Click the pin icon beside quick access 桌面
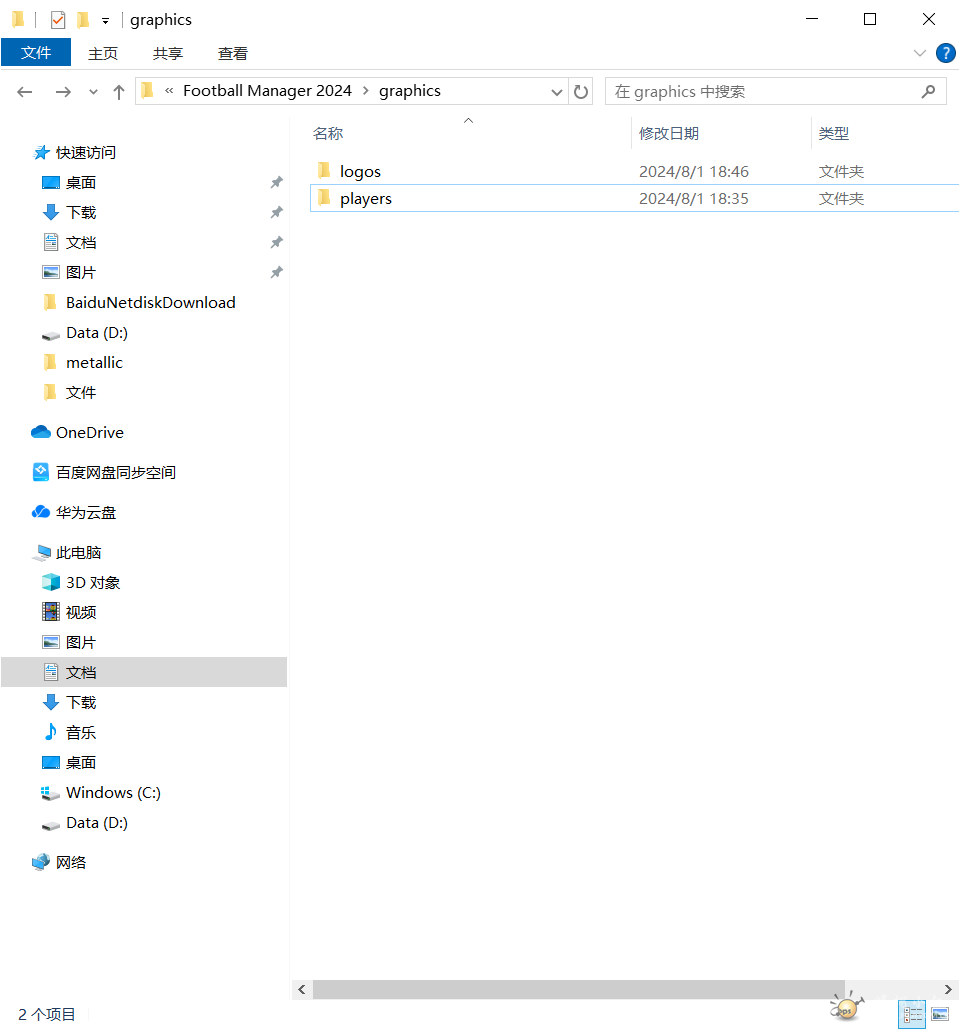This screenshot has height=1030, width=960. (277, 183)
